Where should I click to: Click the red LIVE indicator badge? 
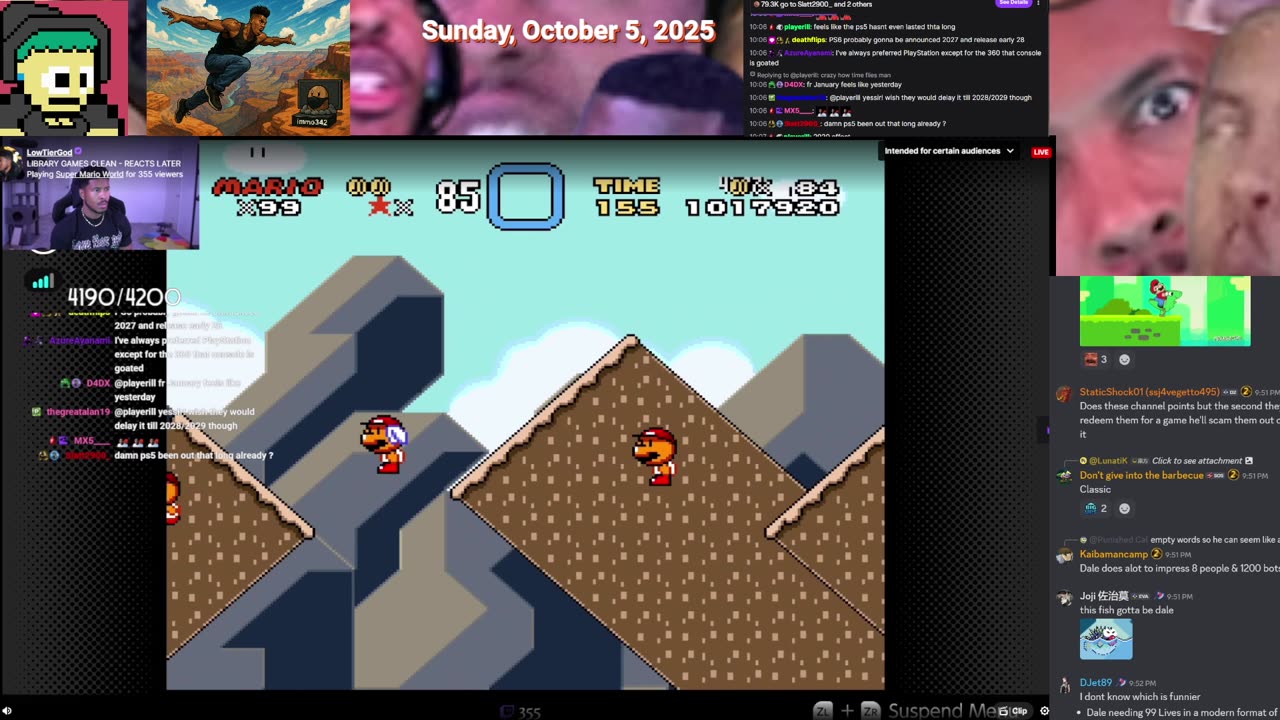pos(1041,152)
